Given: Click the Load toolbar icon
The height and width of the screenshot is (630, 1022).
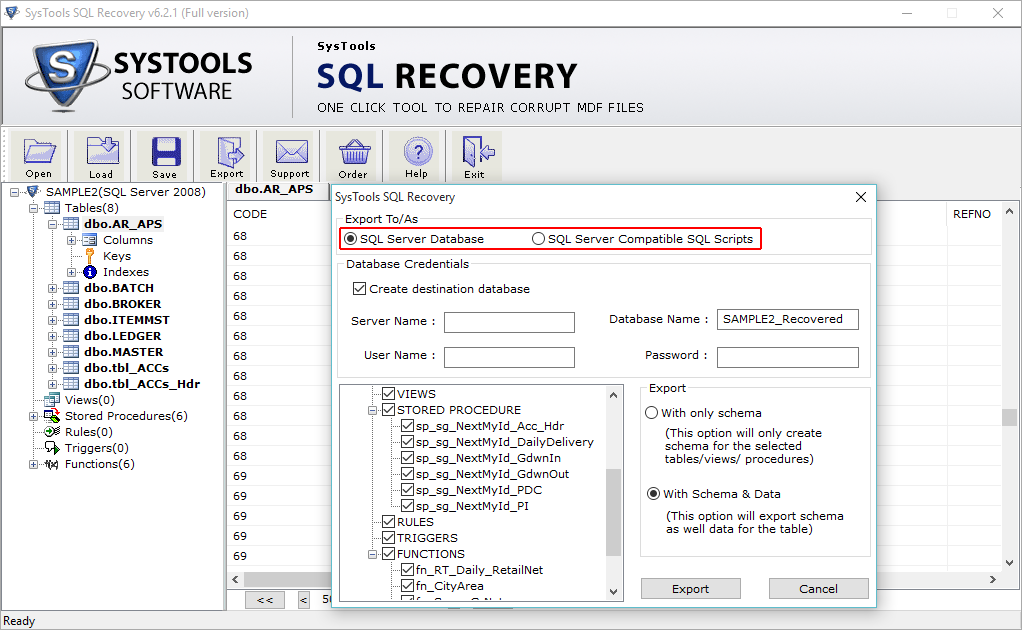Looking at the screenshot, I should (x=102, y=151).
